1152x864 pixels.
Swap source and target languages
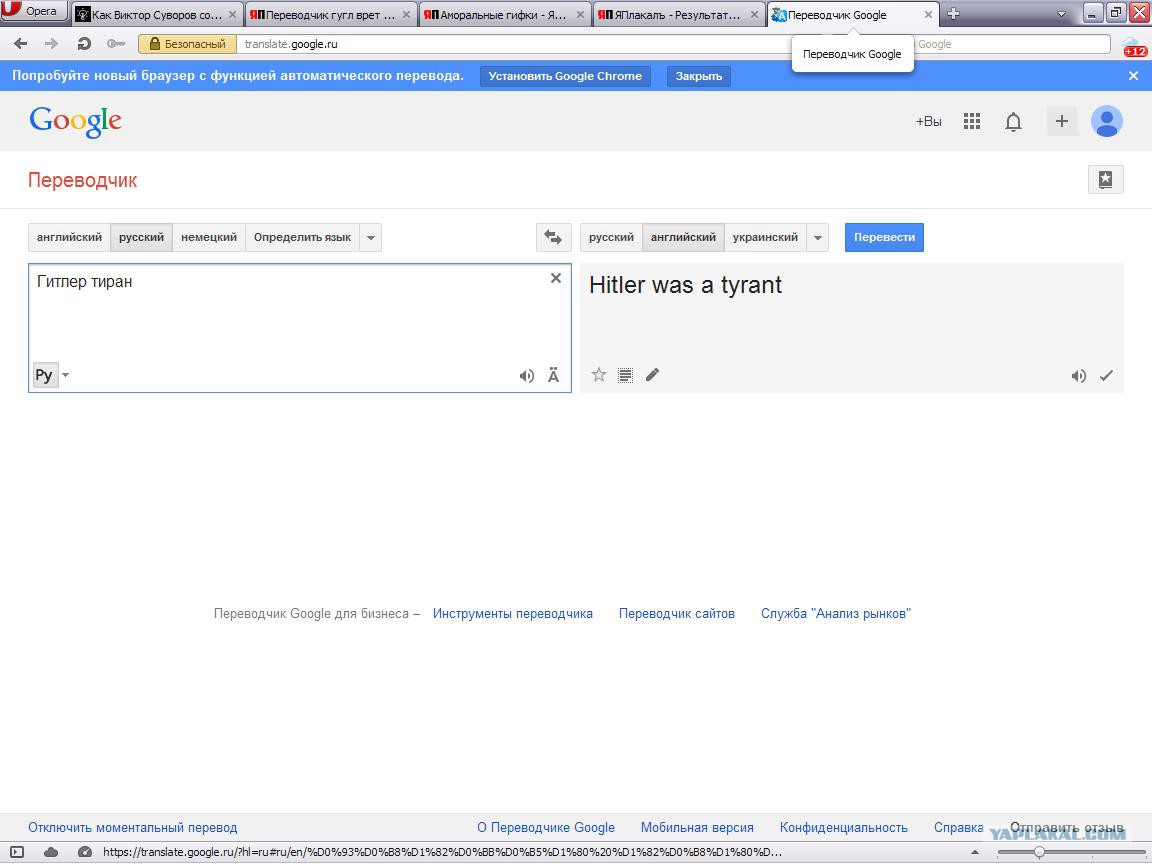[553, 237]
